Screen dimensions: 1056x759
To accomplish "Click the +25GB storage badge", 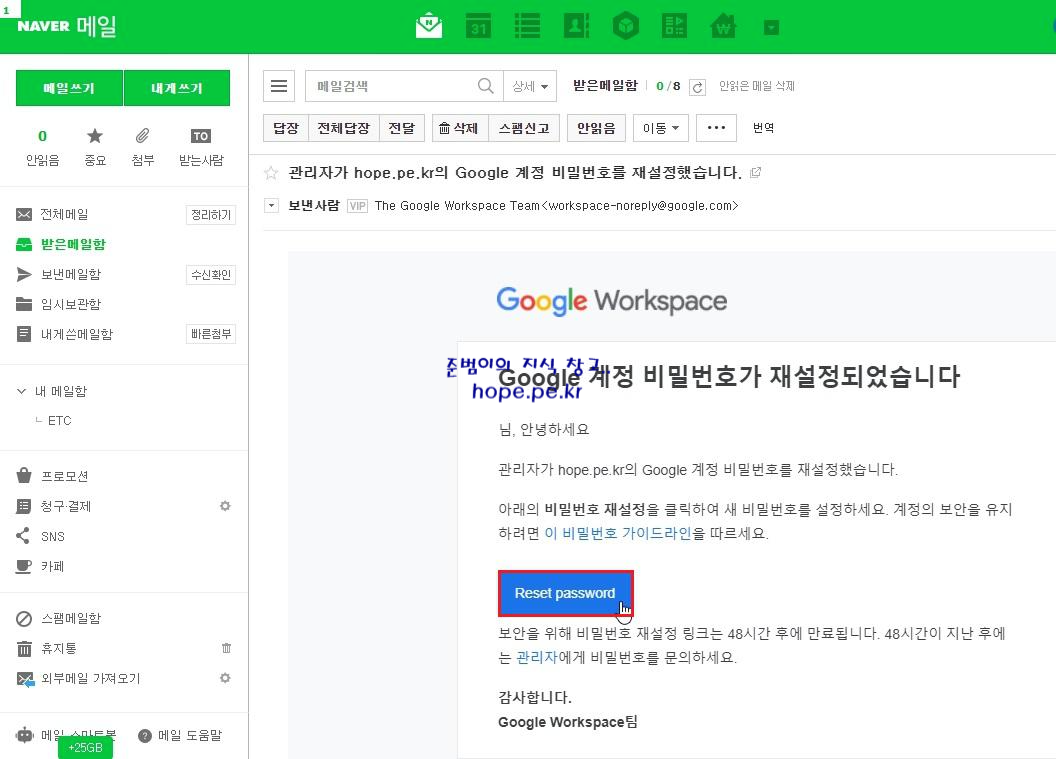I will [x=86, y=748].
